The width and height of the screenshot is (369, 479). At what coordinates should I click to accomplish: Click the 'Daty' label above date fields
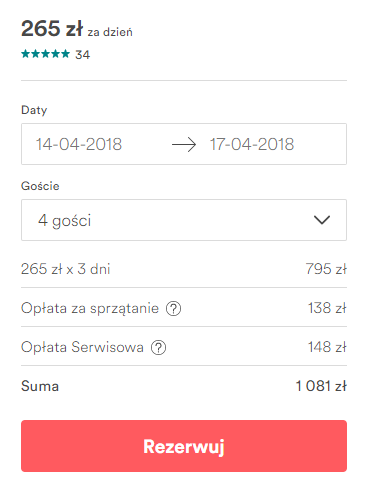34,110
